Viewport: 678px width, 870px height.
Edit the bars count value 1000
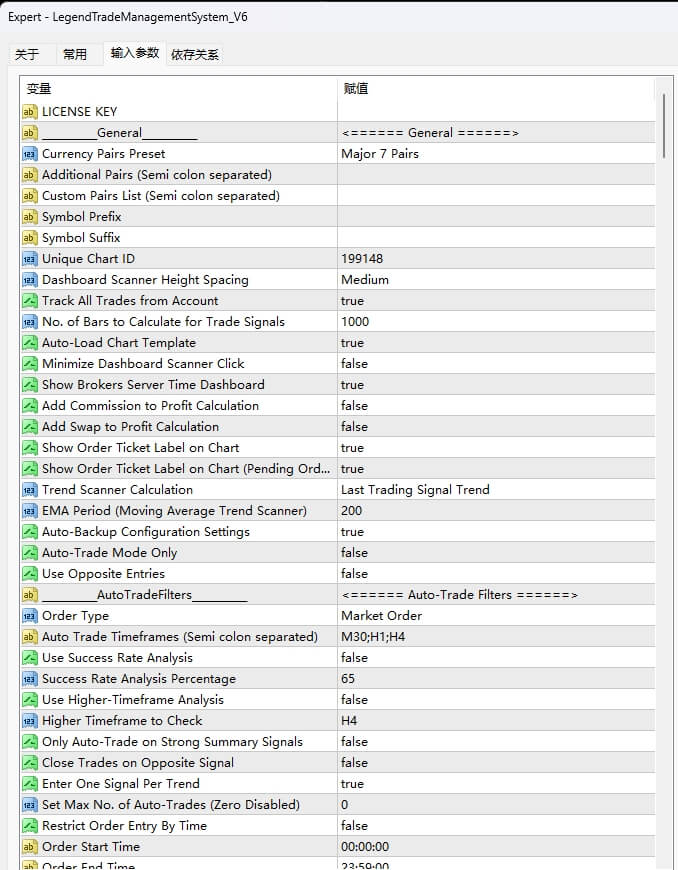click(x=496, y=322)
